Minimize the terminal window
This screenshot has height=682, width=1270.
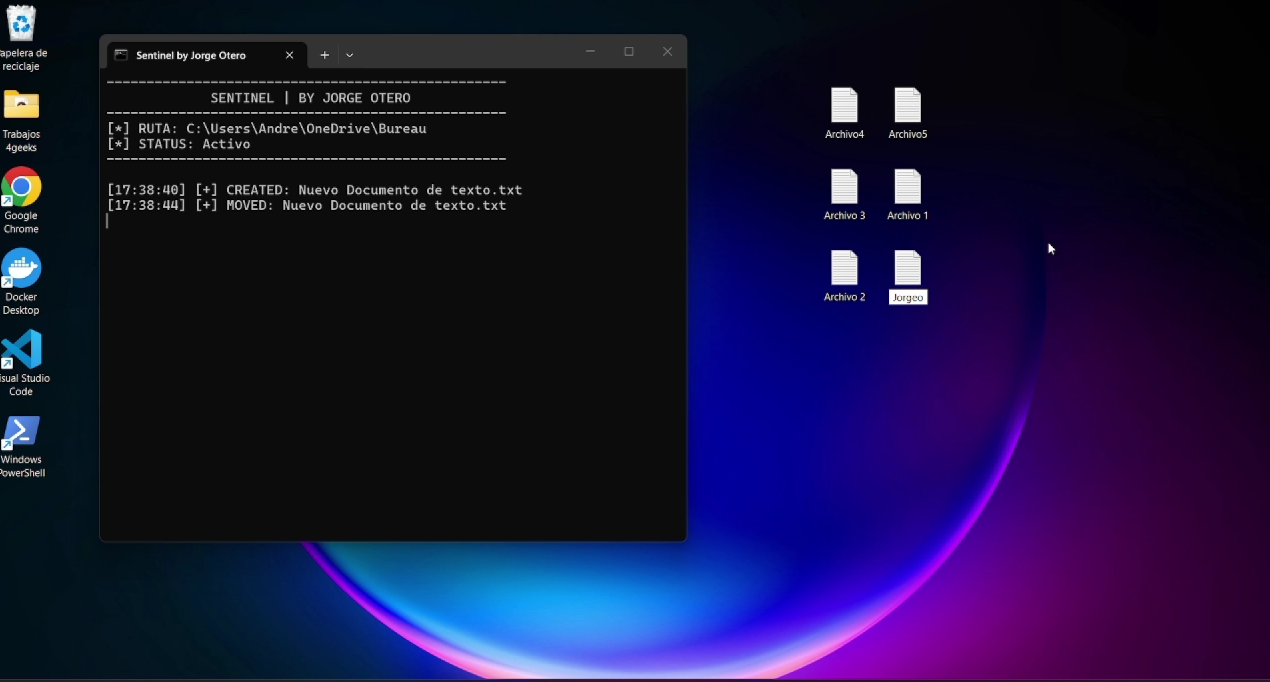coord(590,52)
